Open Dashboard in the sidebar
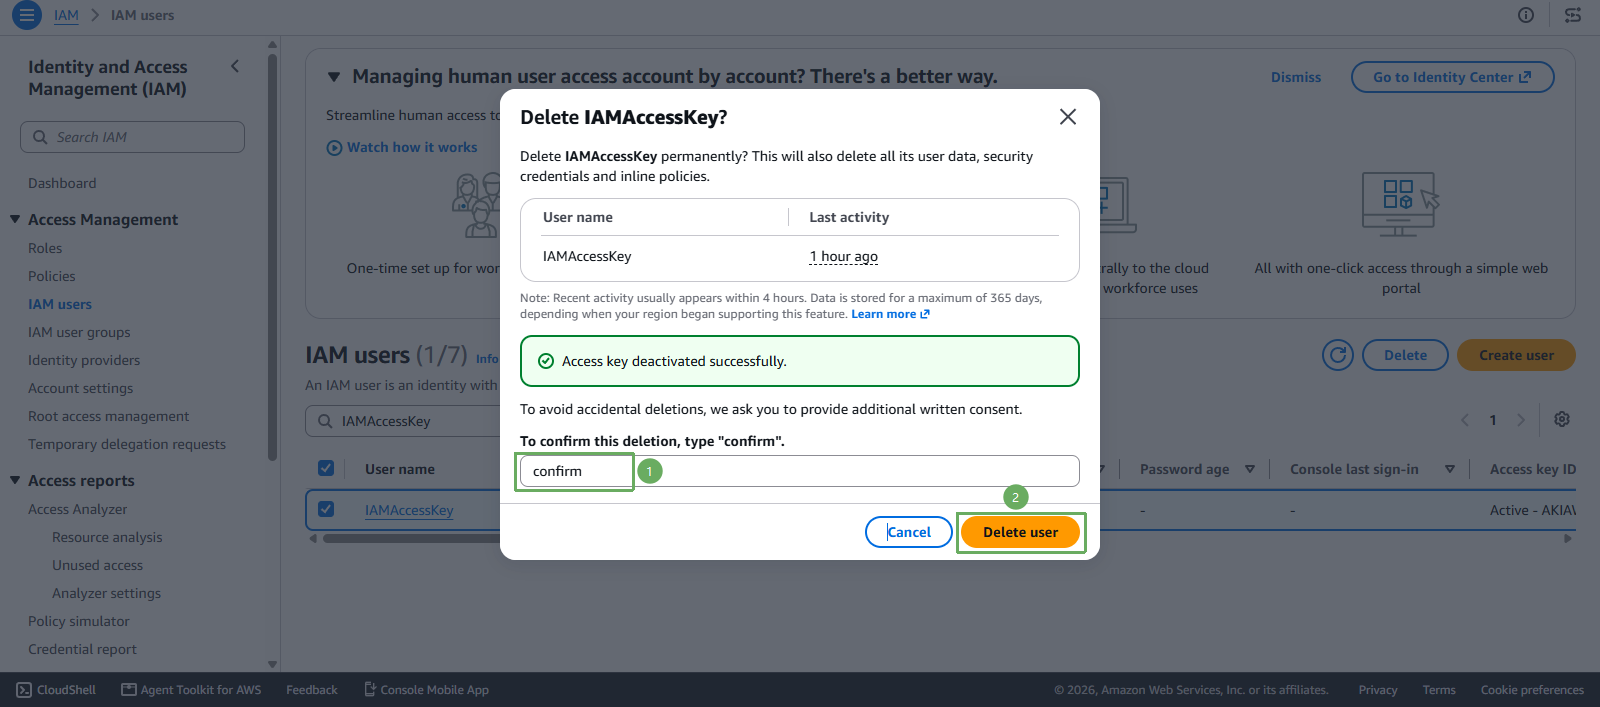This screenshot has width=1600, height=707. (62, 183)
